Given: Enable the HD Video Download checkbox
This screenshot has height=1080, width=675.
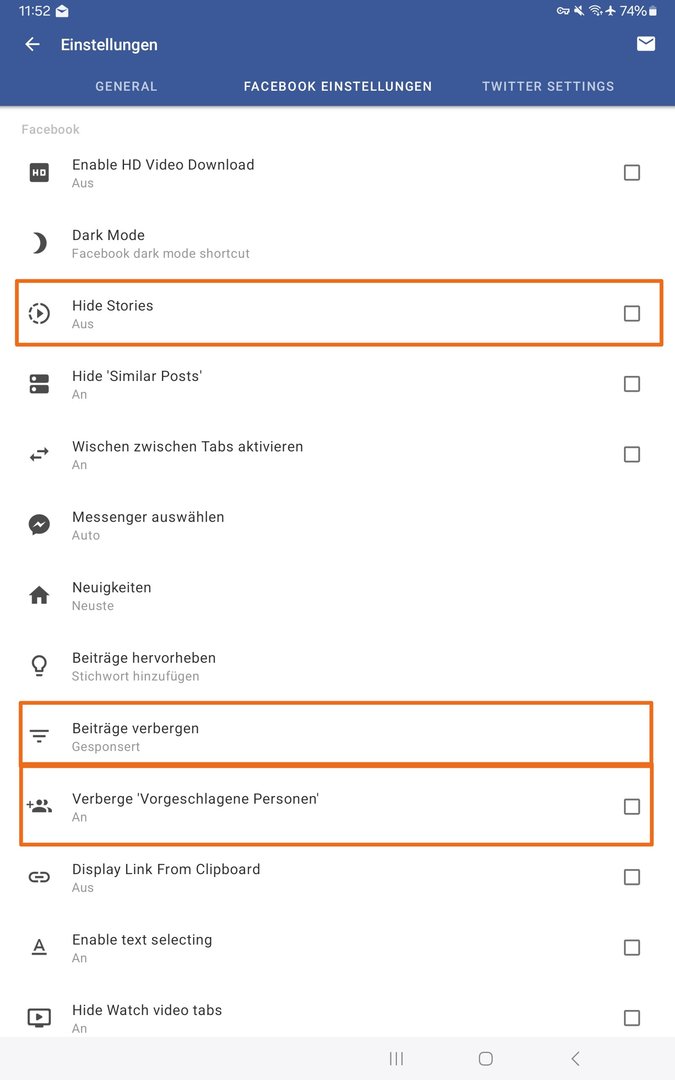Looking at the screenshot, I should (x=632, y=172).
